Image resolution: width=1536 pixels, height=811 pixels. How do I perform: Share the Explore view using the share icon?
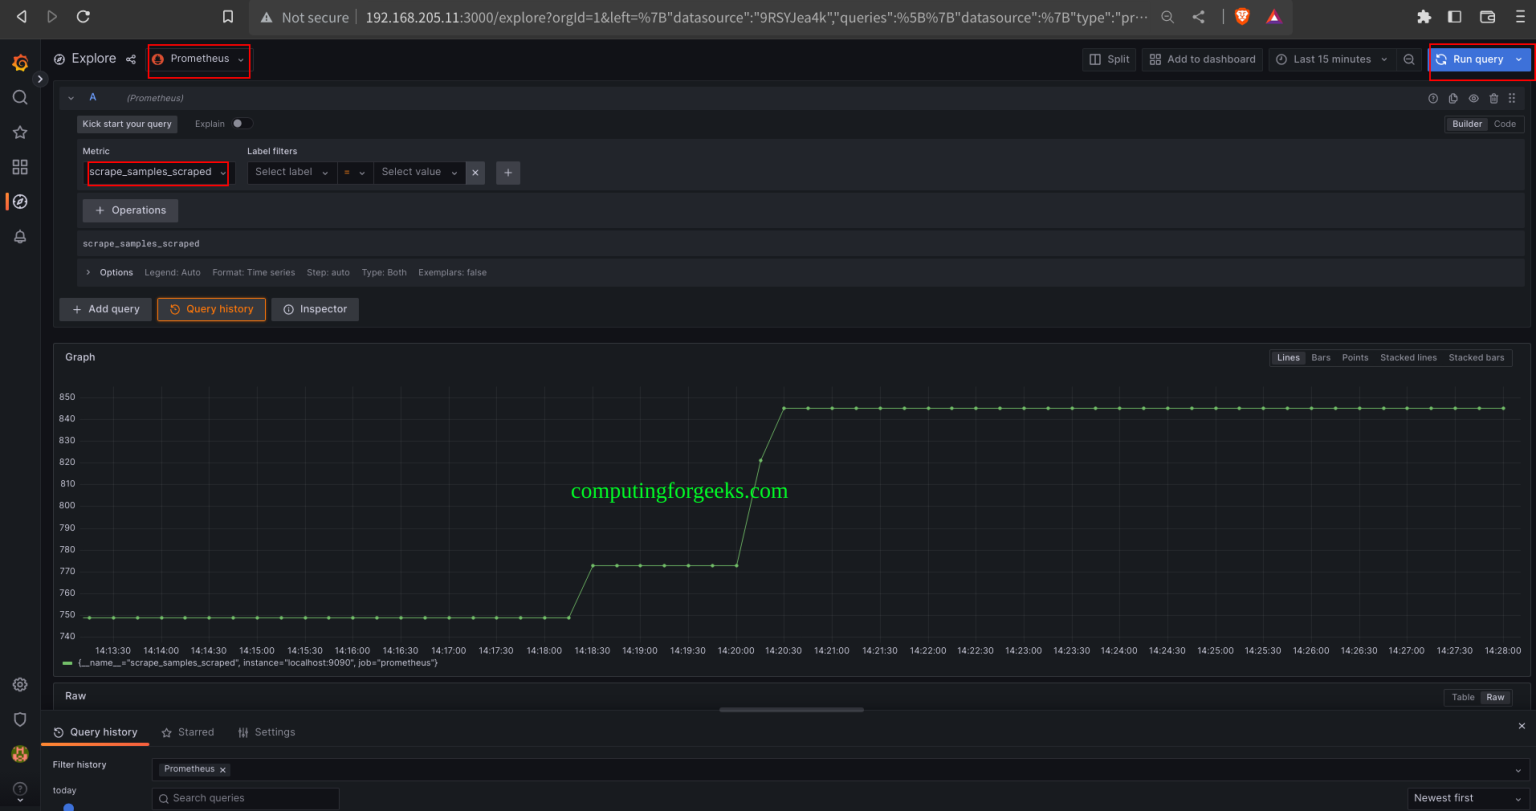tap(130, 58)
